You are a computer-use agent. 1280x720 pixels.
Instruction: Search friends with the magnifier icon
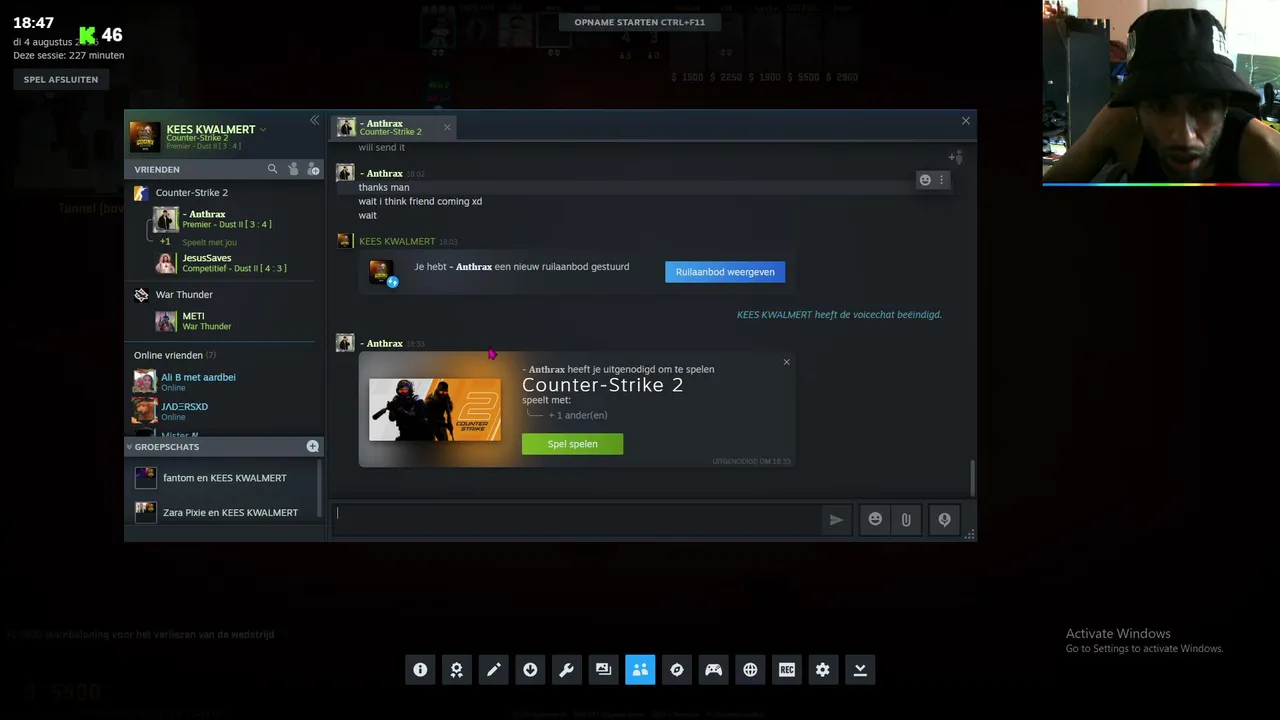pyautogui.click(x=272, y=169)
